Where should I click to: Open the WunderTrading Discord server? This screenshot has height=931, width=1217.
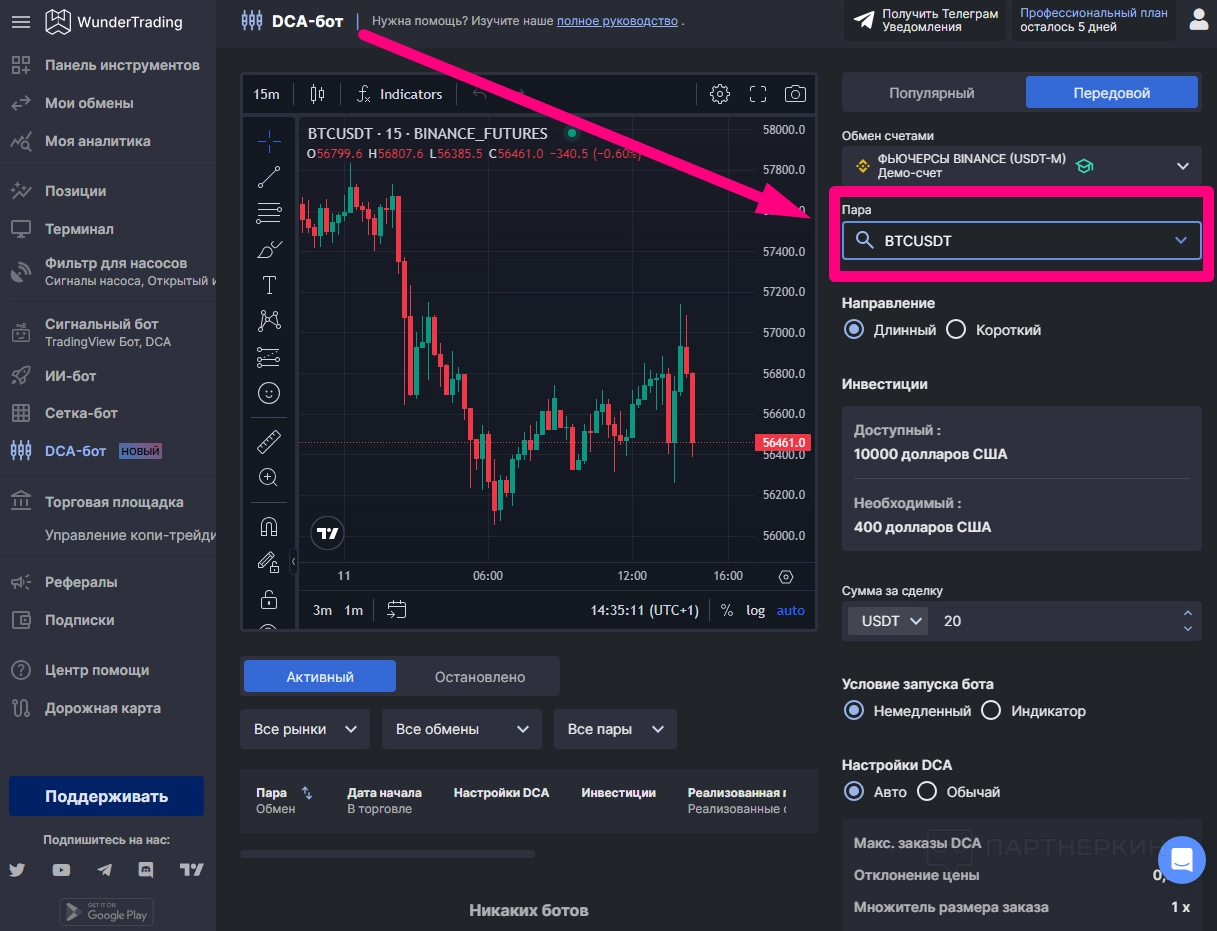click(147, 870)
